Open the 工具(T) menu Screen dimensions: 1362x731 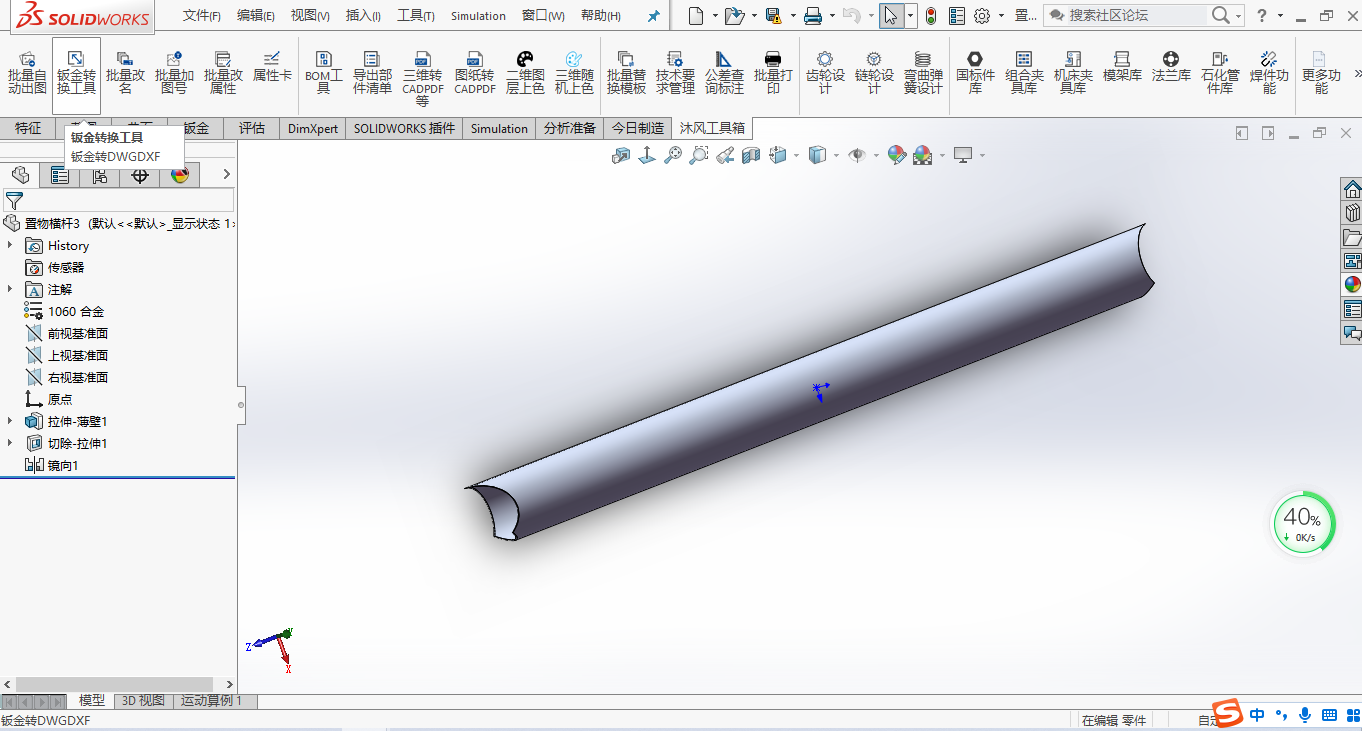coord(416,16)
